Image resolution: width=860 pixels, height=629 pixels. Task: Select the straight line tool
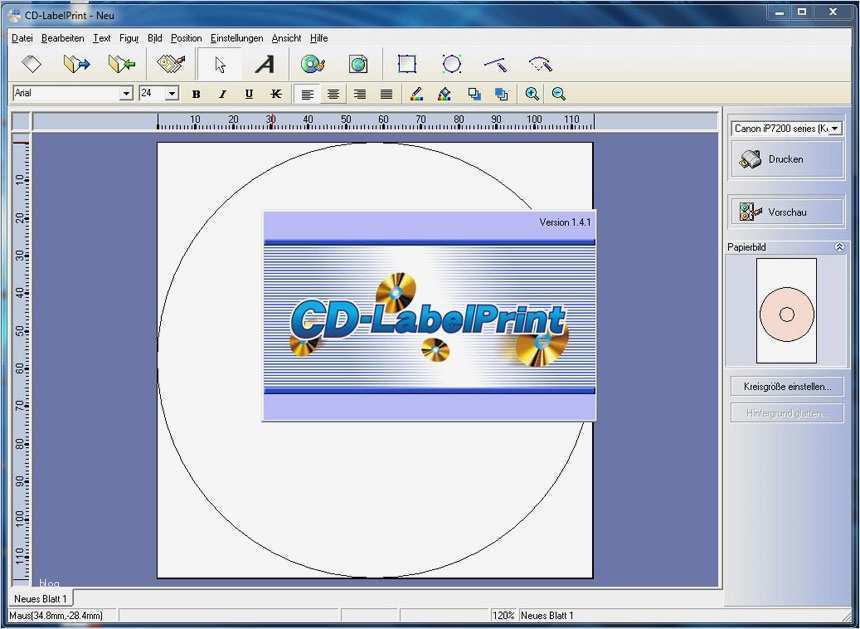pos(495,63)
